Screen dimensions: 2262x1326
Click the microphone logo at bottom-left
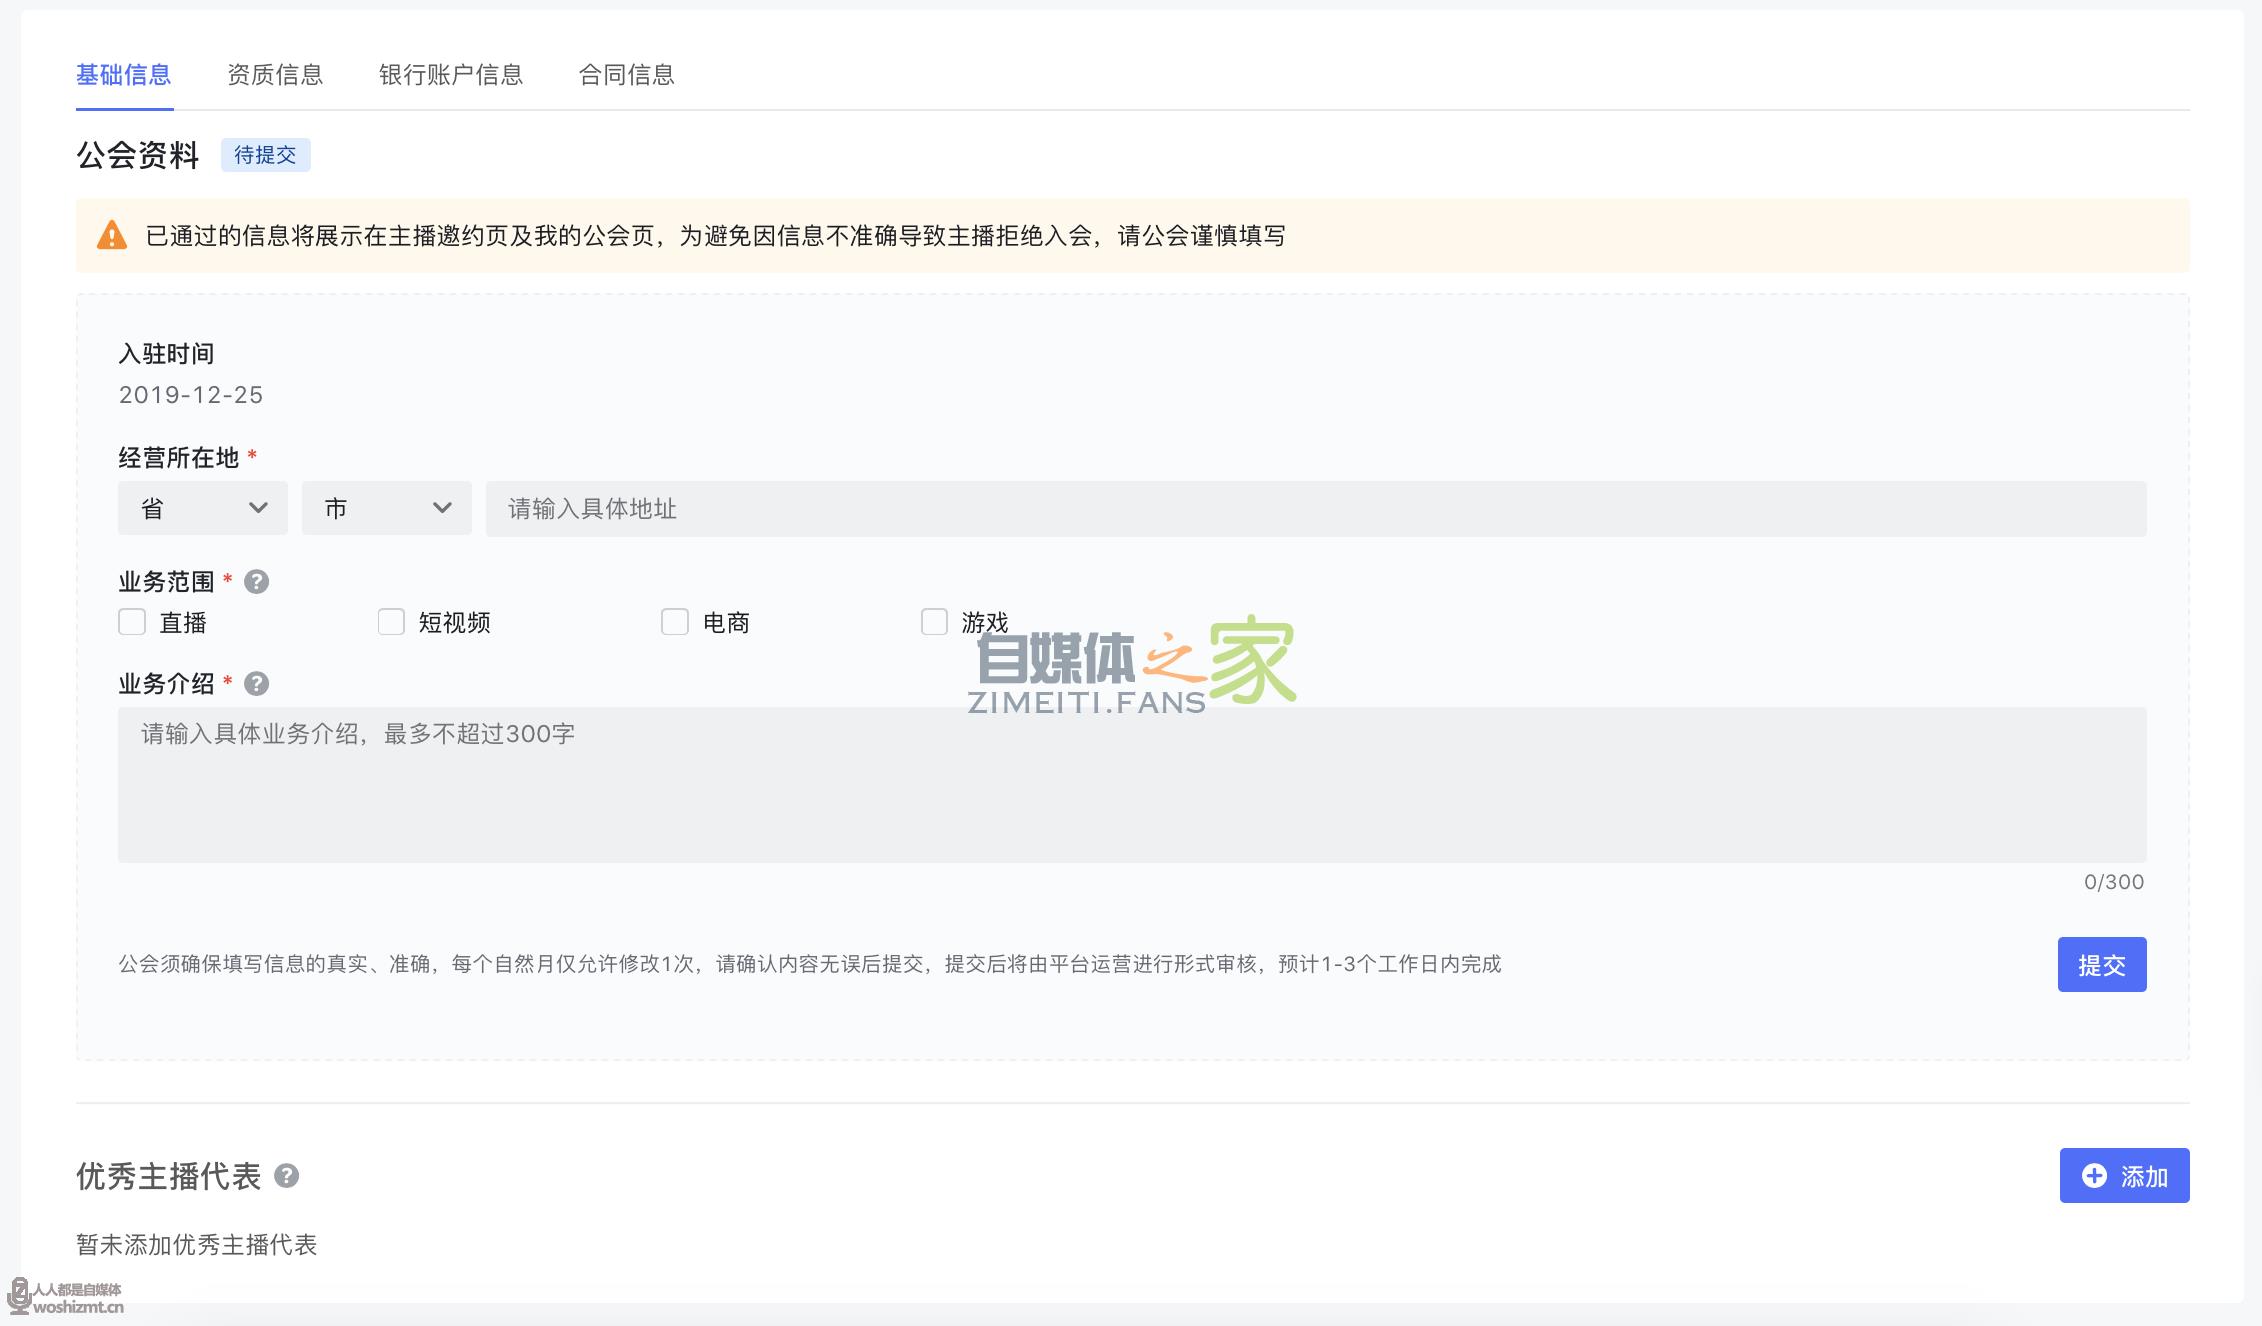pyautogui.click(x=19, y=1297)
